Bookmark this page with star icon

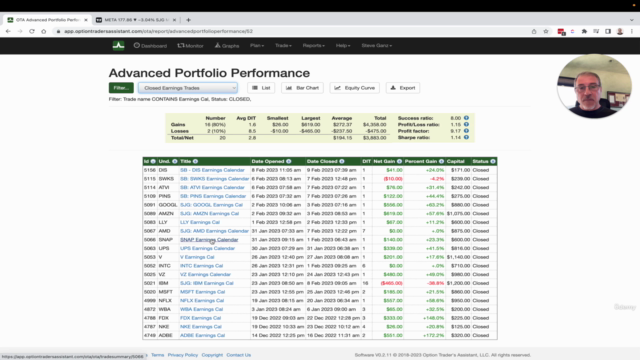coord(546,31)
